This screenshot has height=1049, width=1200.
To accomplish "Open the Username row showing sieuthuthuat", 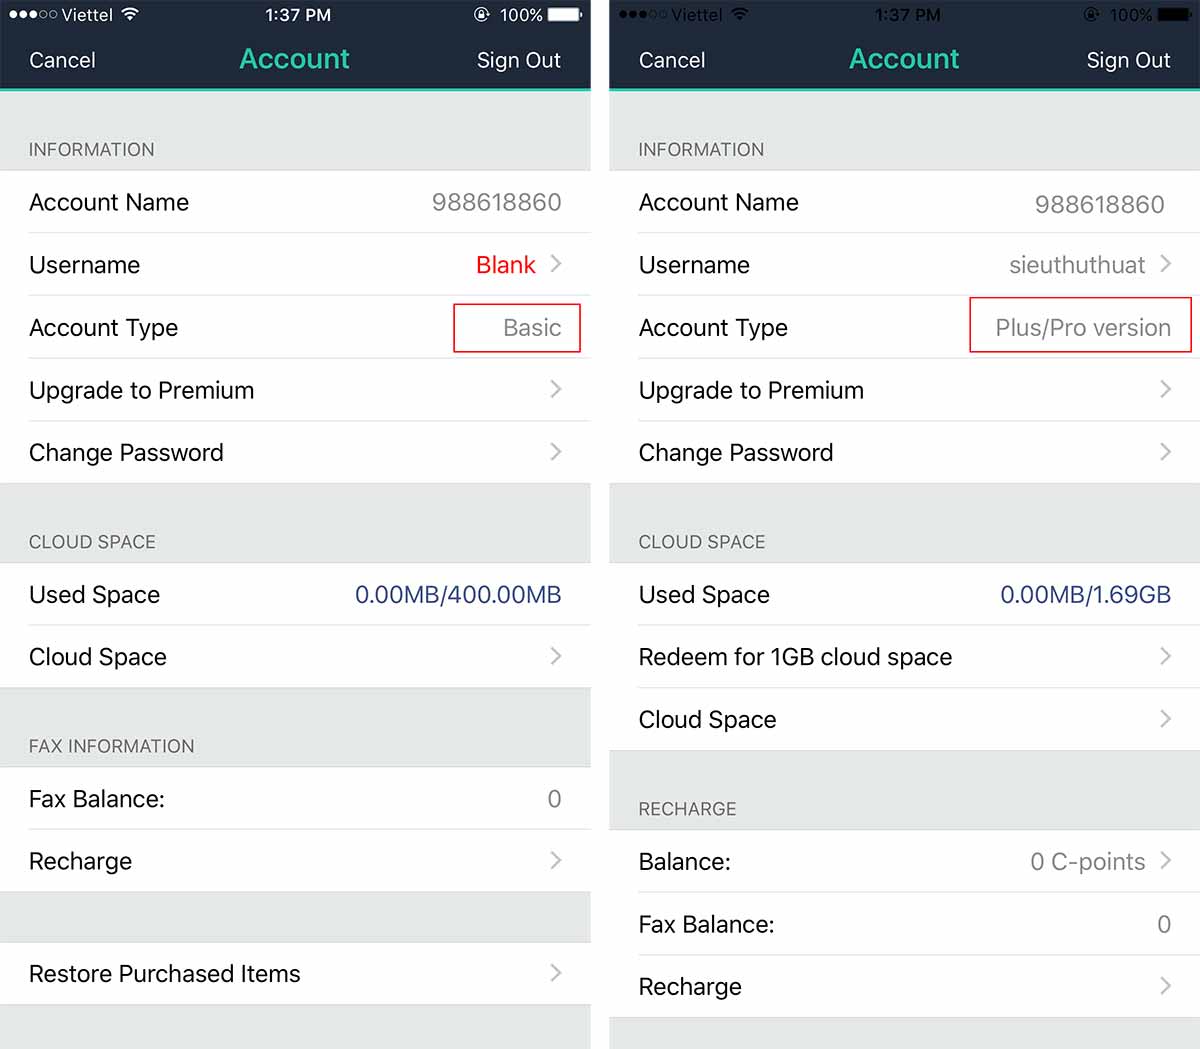I will click(904, 265).
